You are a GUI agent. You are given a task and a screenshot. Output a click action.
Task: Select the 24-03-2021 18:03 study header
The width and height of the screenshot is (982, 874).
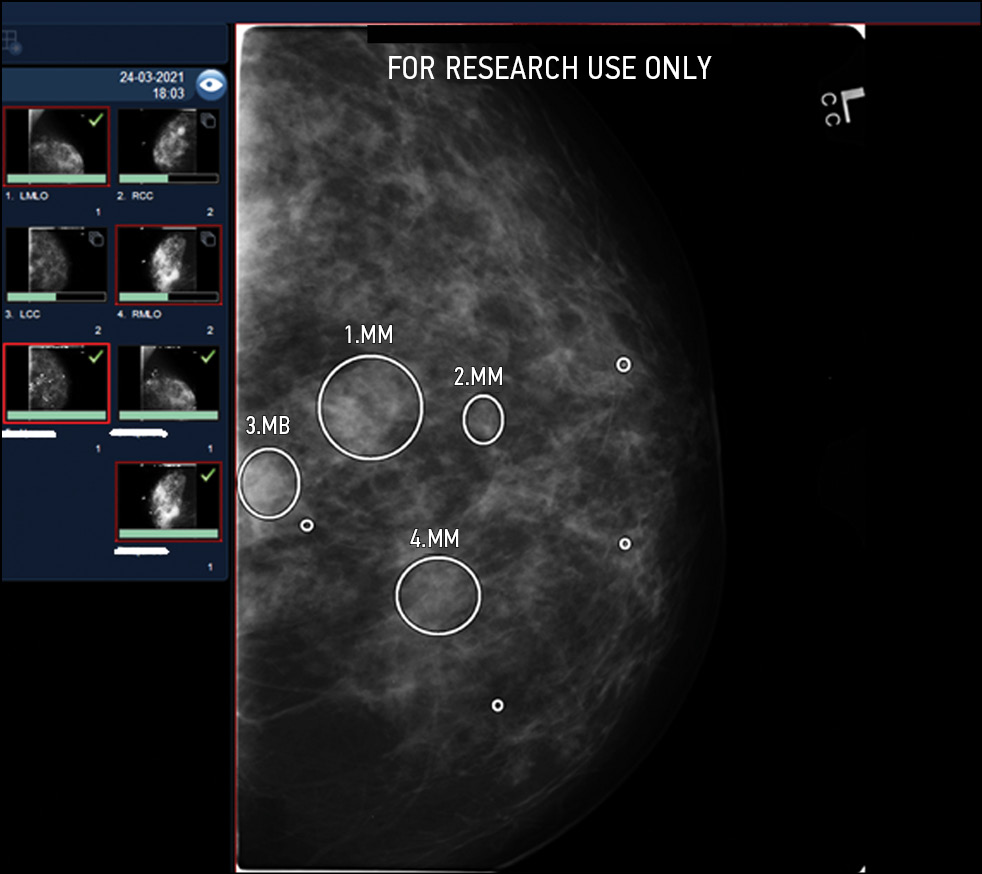pyautogui.click(x=155, y=84)
